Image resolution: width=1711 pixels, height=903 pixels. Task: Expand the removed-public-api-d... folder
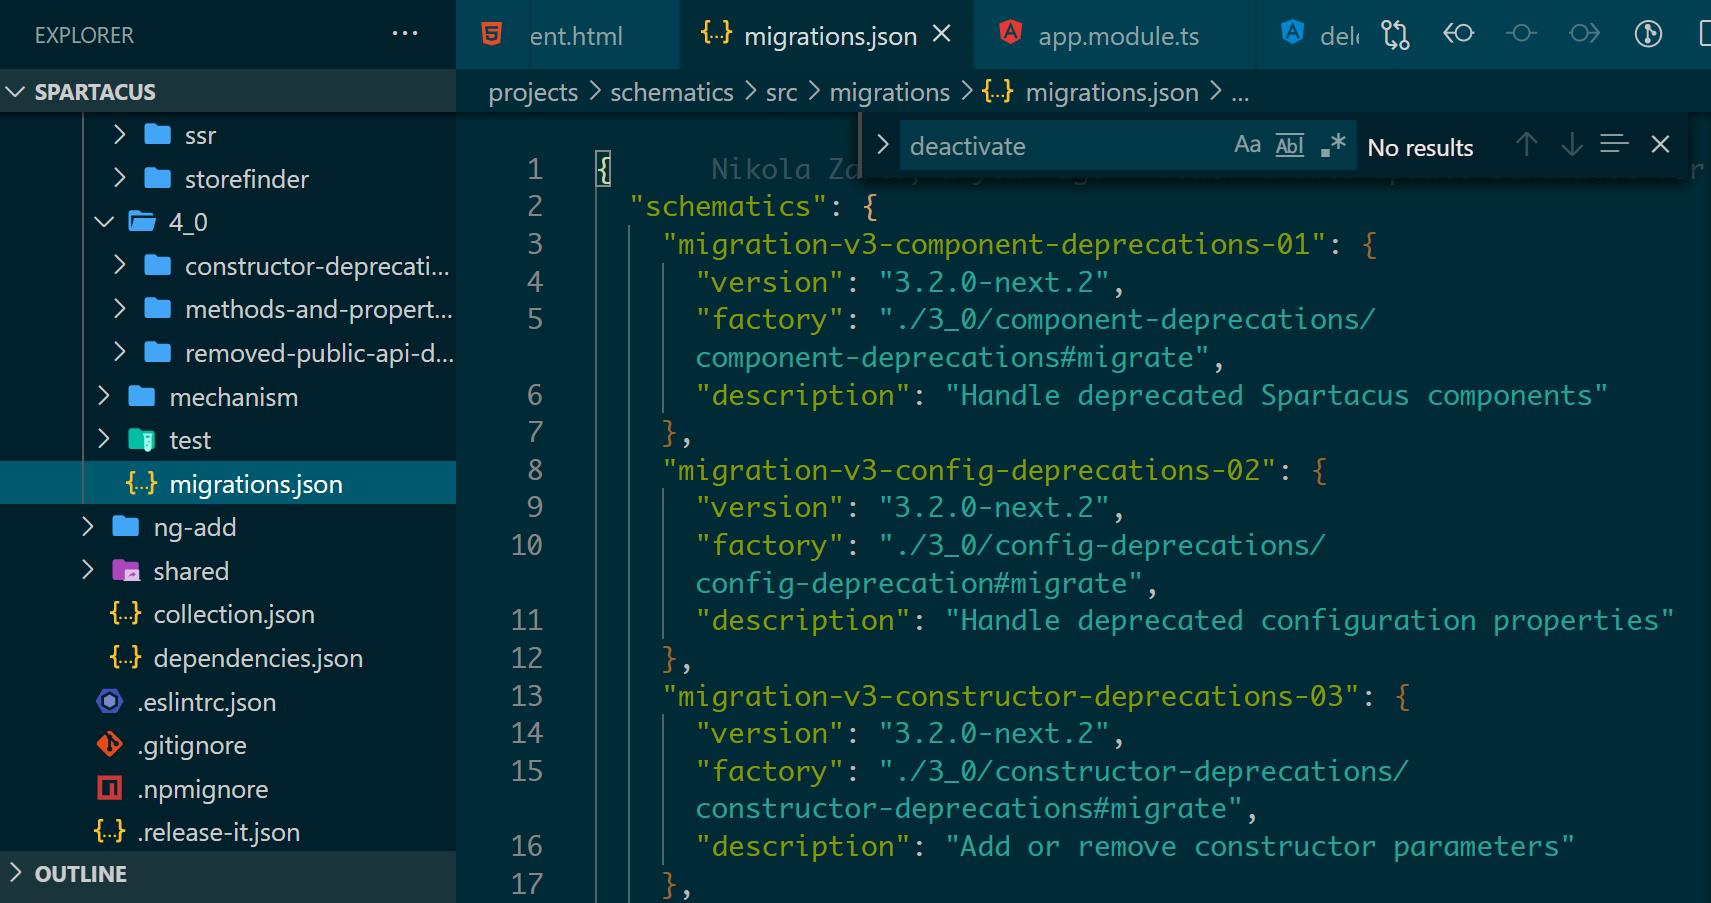pyautogui.click(x=120, y=353)
